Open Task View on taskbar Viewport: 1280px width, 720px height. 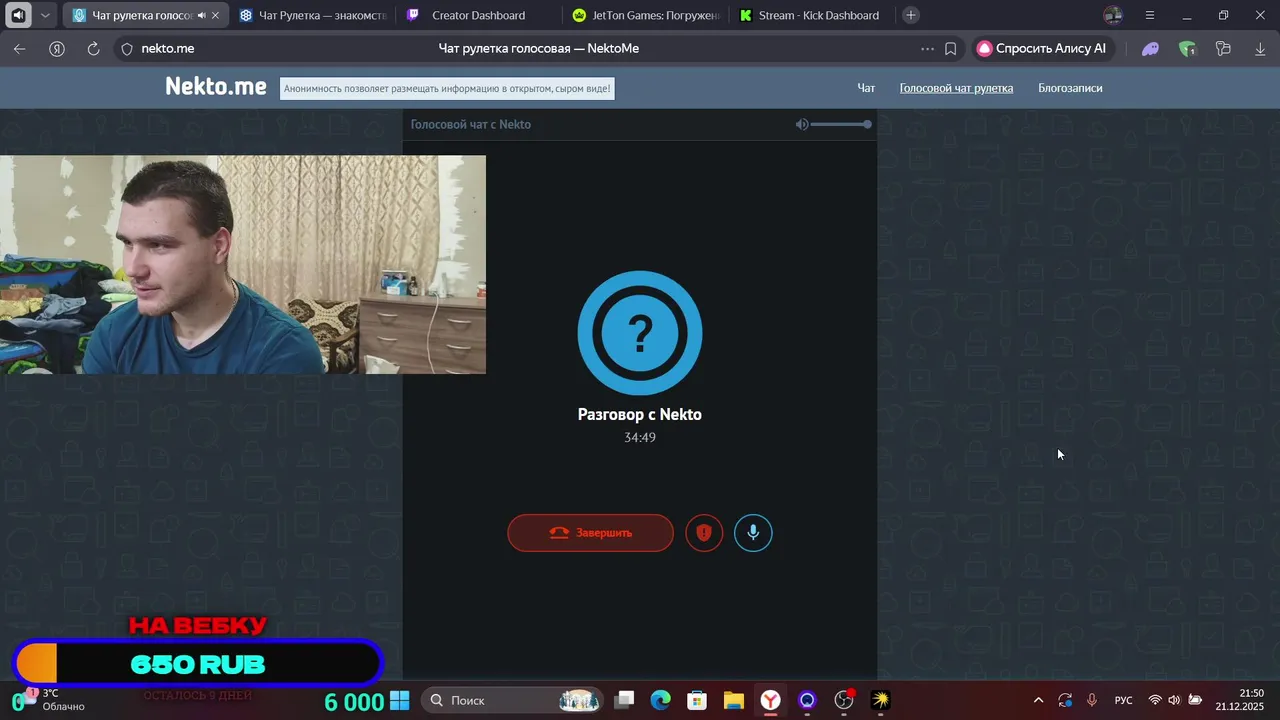624,700
